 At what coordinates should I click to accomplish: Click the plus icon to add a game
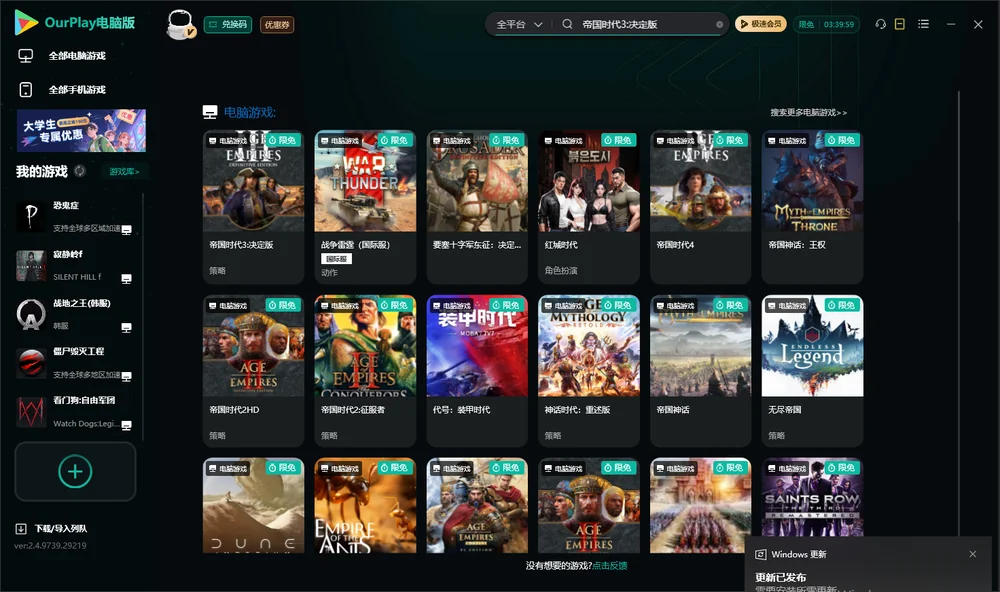75,471
